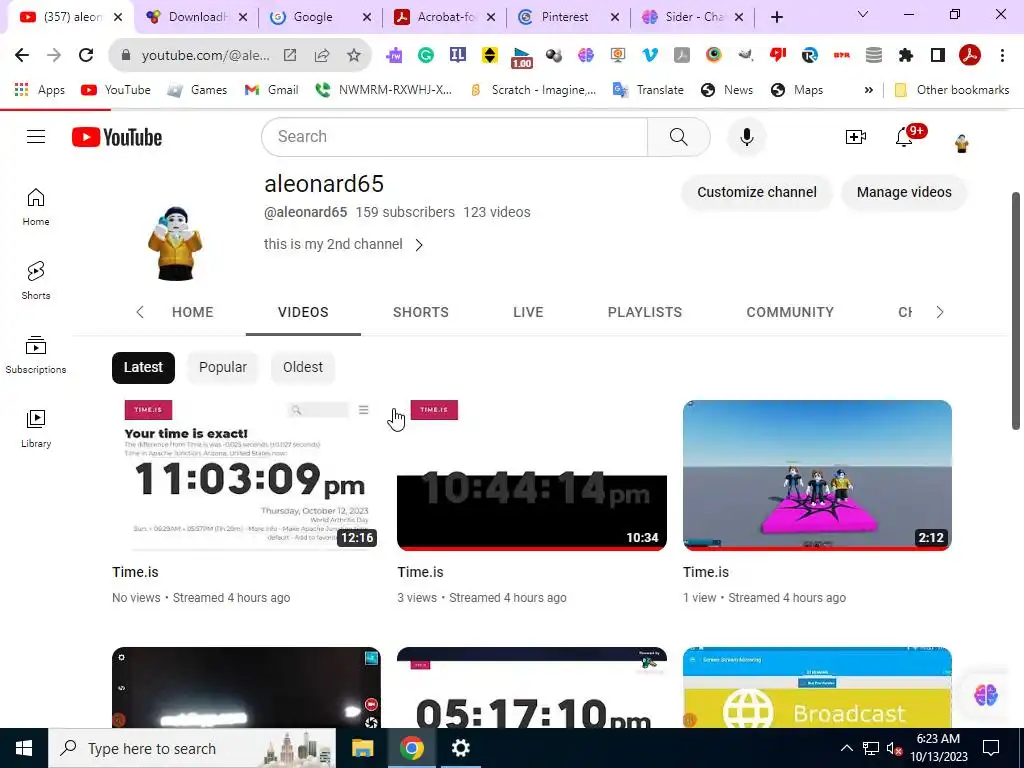The width and height of the screenshot is (1024, 768).
Task: Switch to the SHORTS channel tab
Action: click(421, 312)
